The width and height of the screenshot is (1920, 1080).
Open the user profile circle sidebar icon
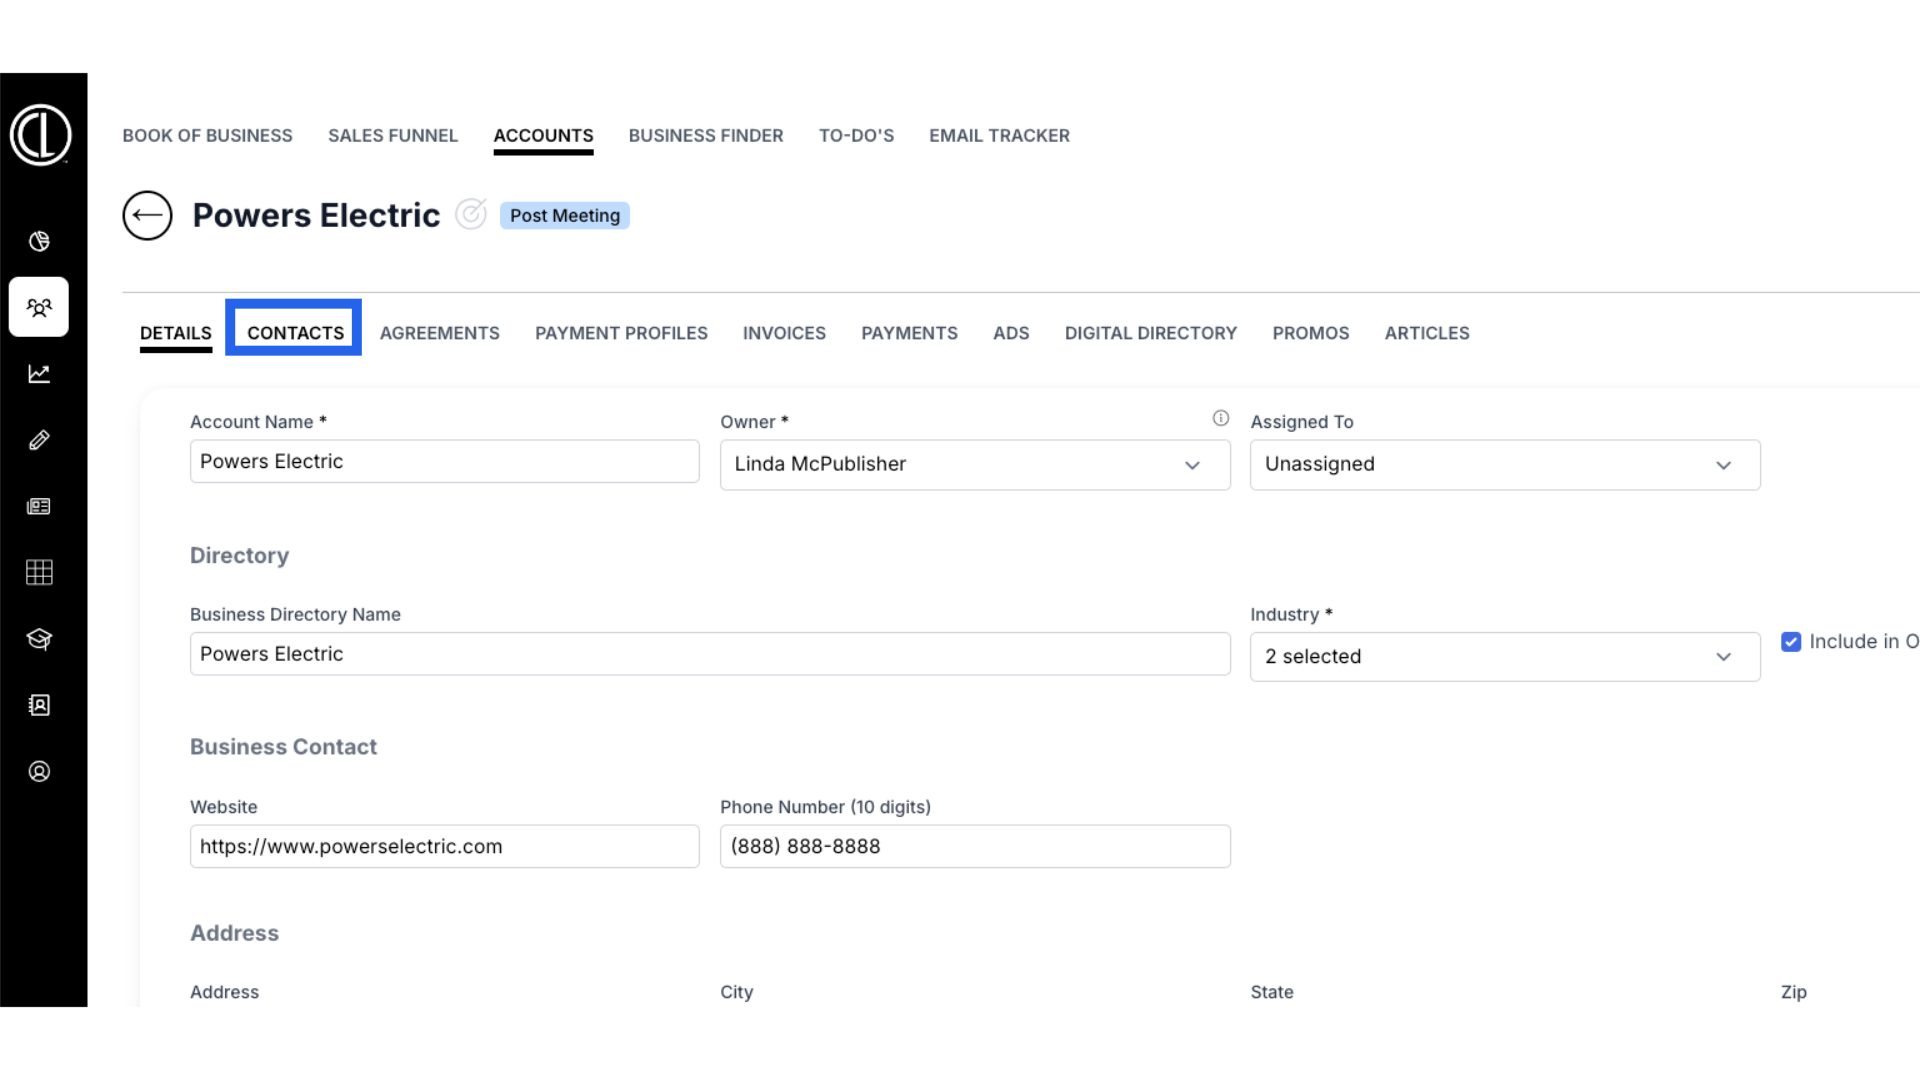(x=39, y=771)
